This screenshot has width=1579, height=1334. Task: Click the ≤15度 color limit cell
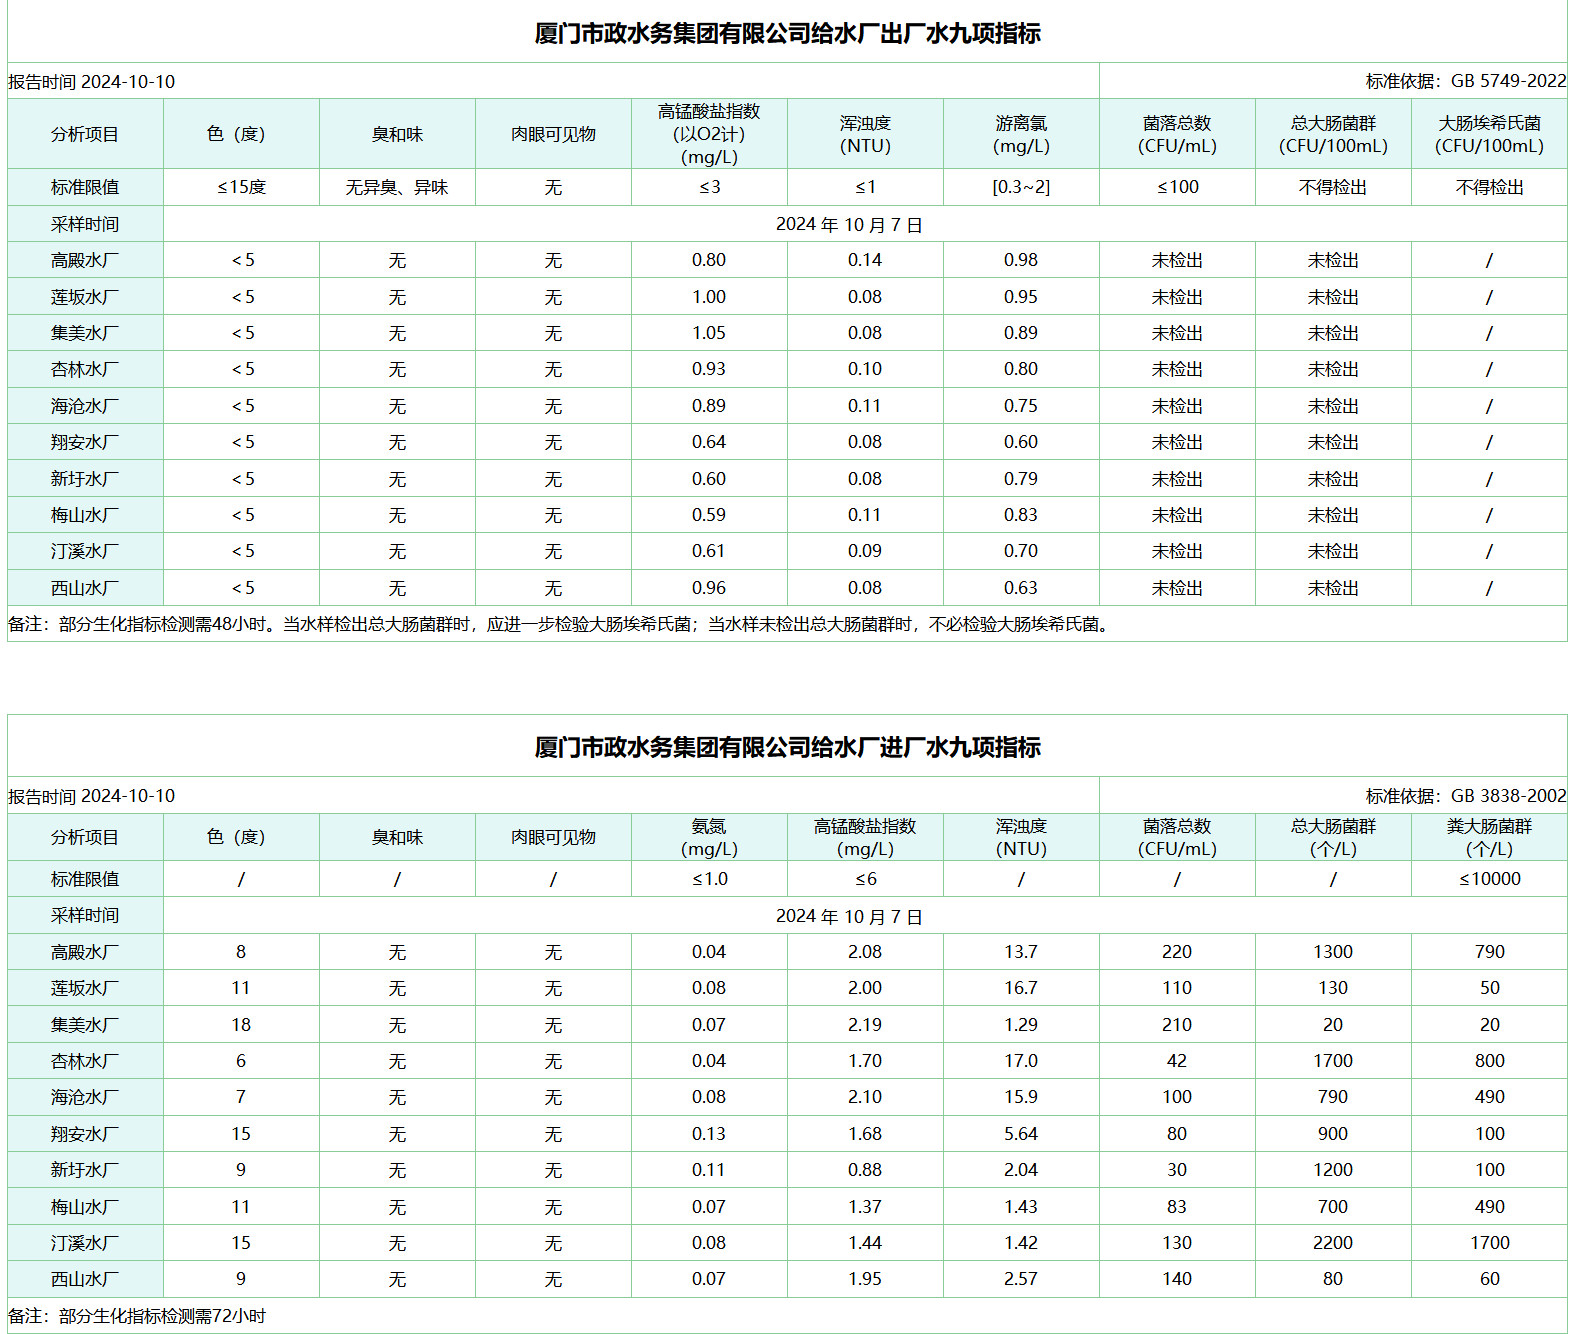point(241,187)
